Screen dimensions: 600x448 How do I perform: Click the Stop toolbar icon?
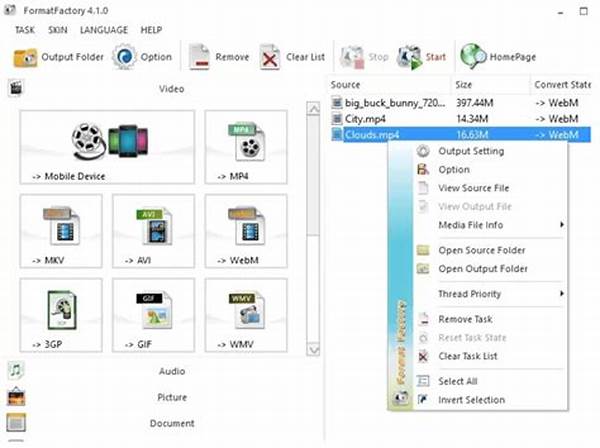point(352,57)
